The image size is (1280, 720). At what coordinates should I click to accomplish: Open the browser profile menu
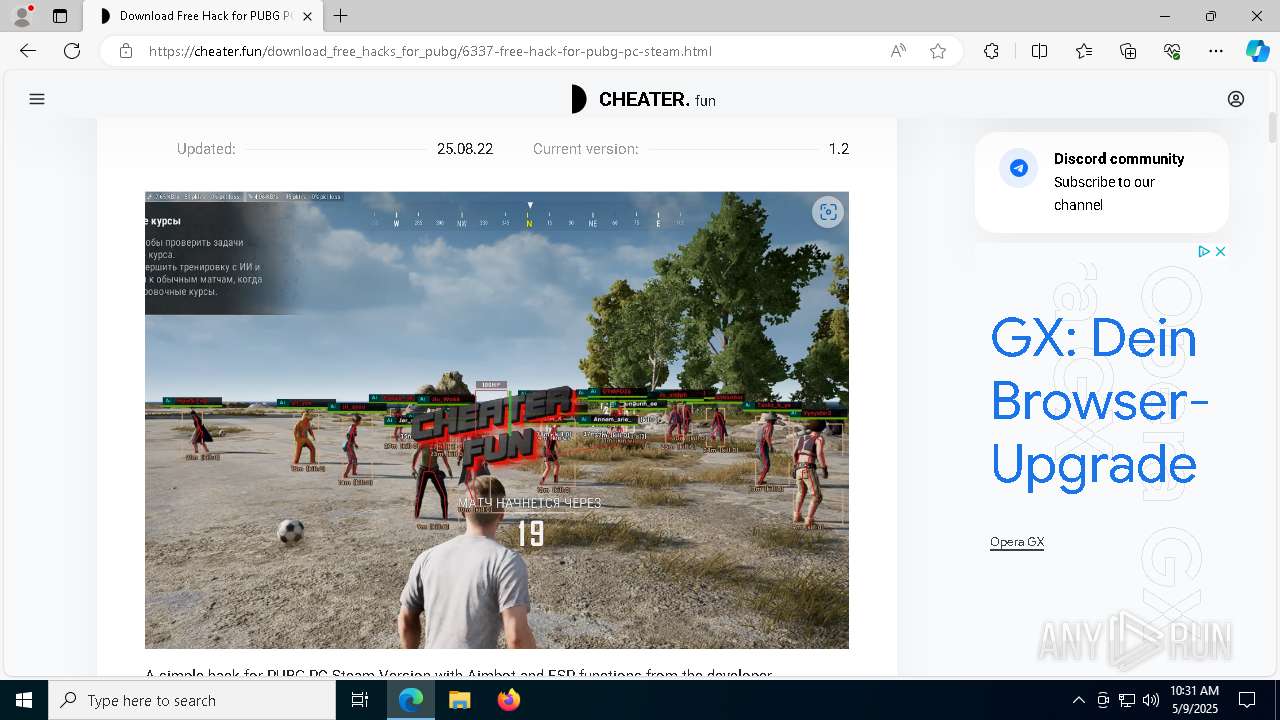point(22,16)
